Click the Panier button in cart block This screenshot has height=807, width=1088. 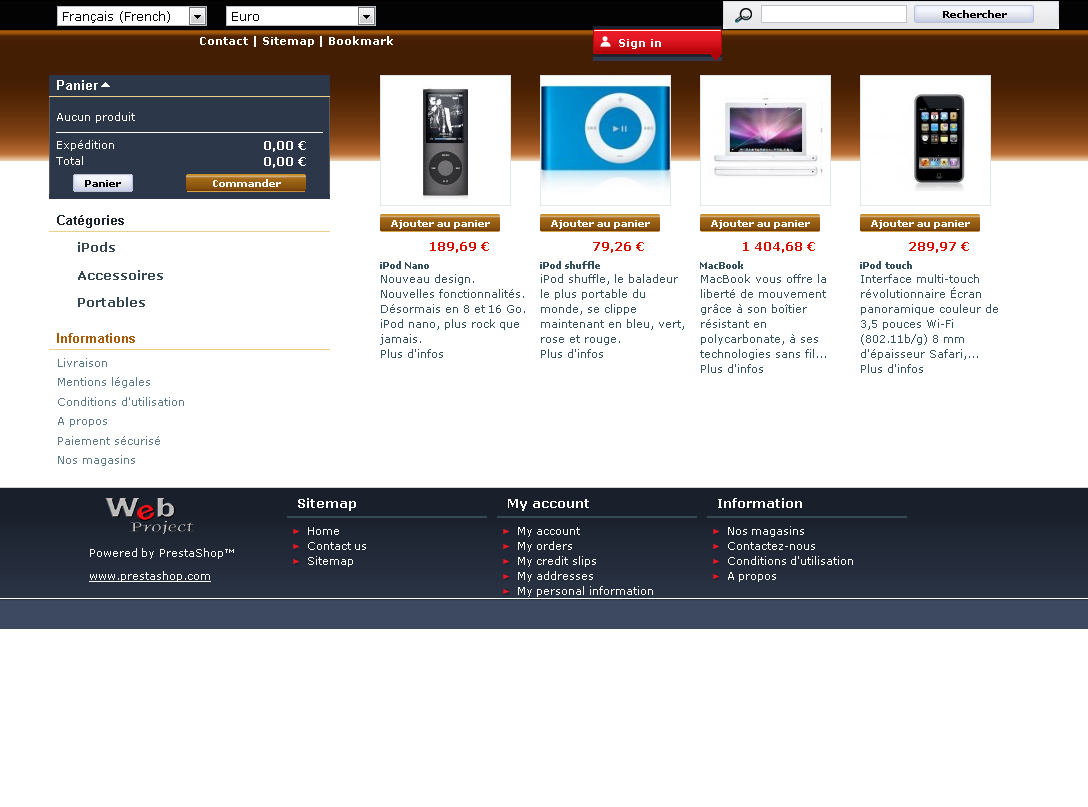tap(103, 183)
